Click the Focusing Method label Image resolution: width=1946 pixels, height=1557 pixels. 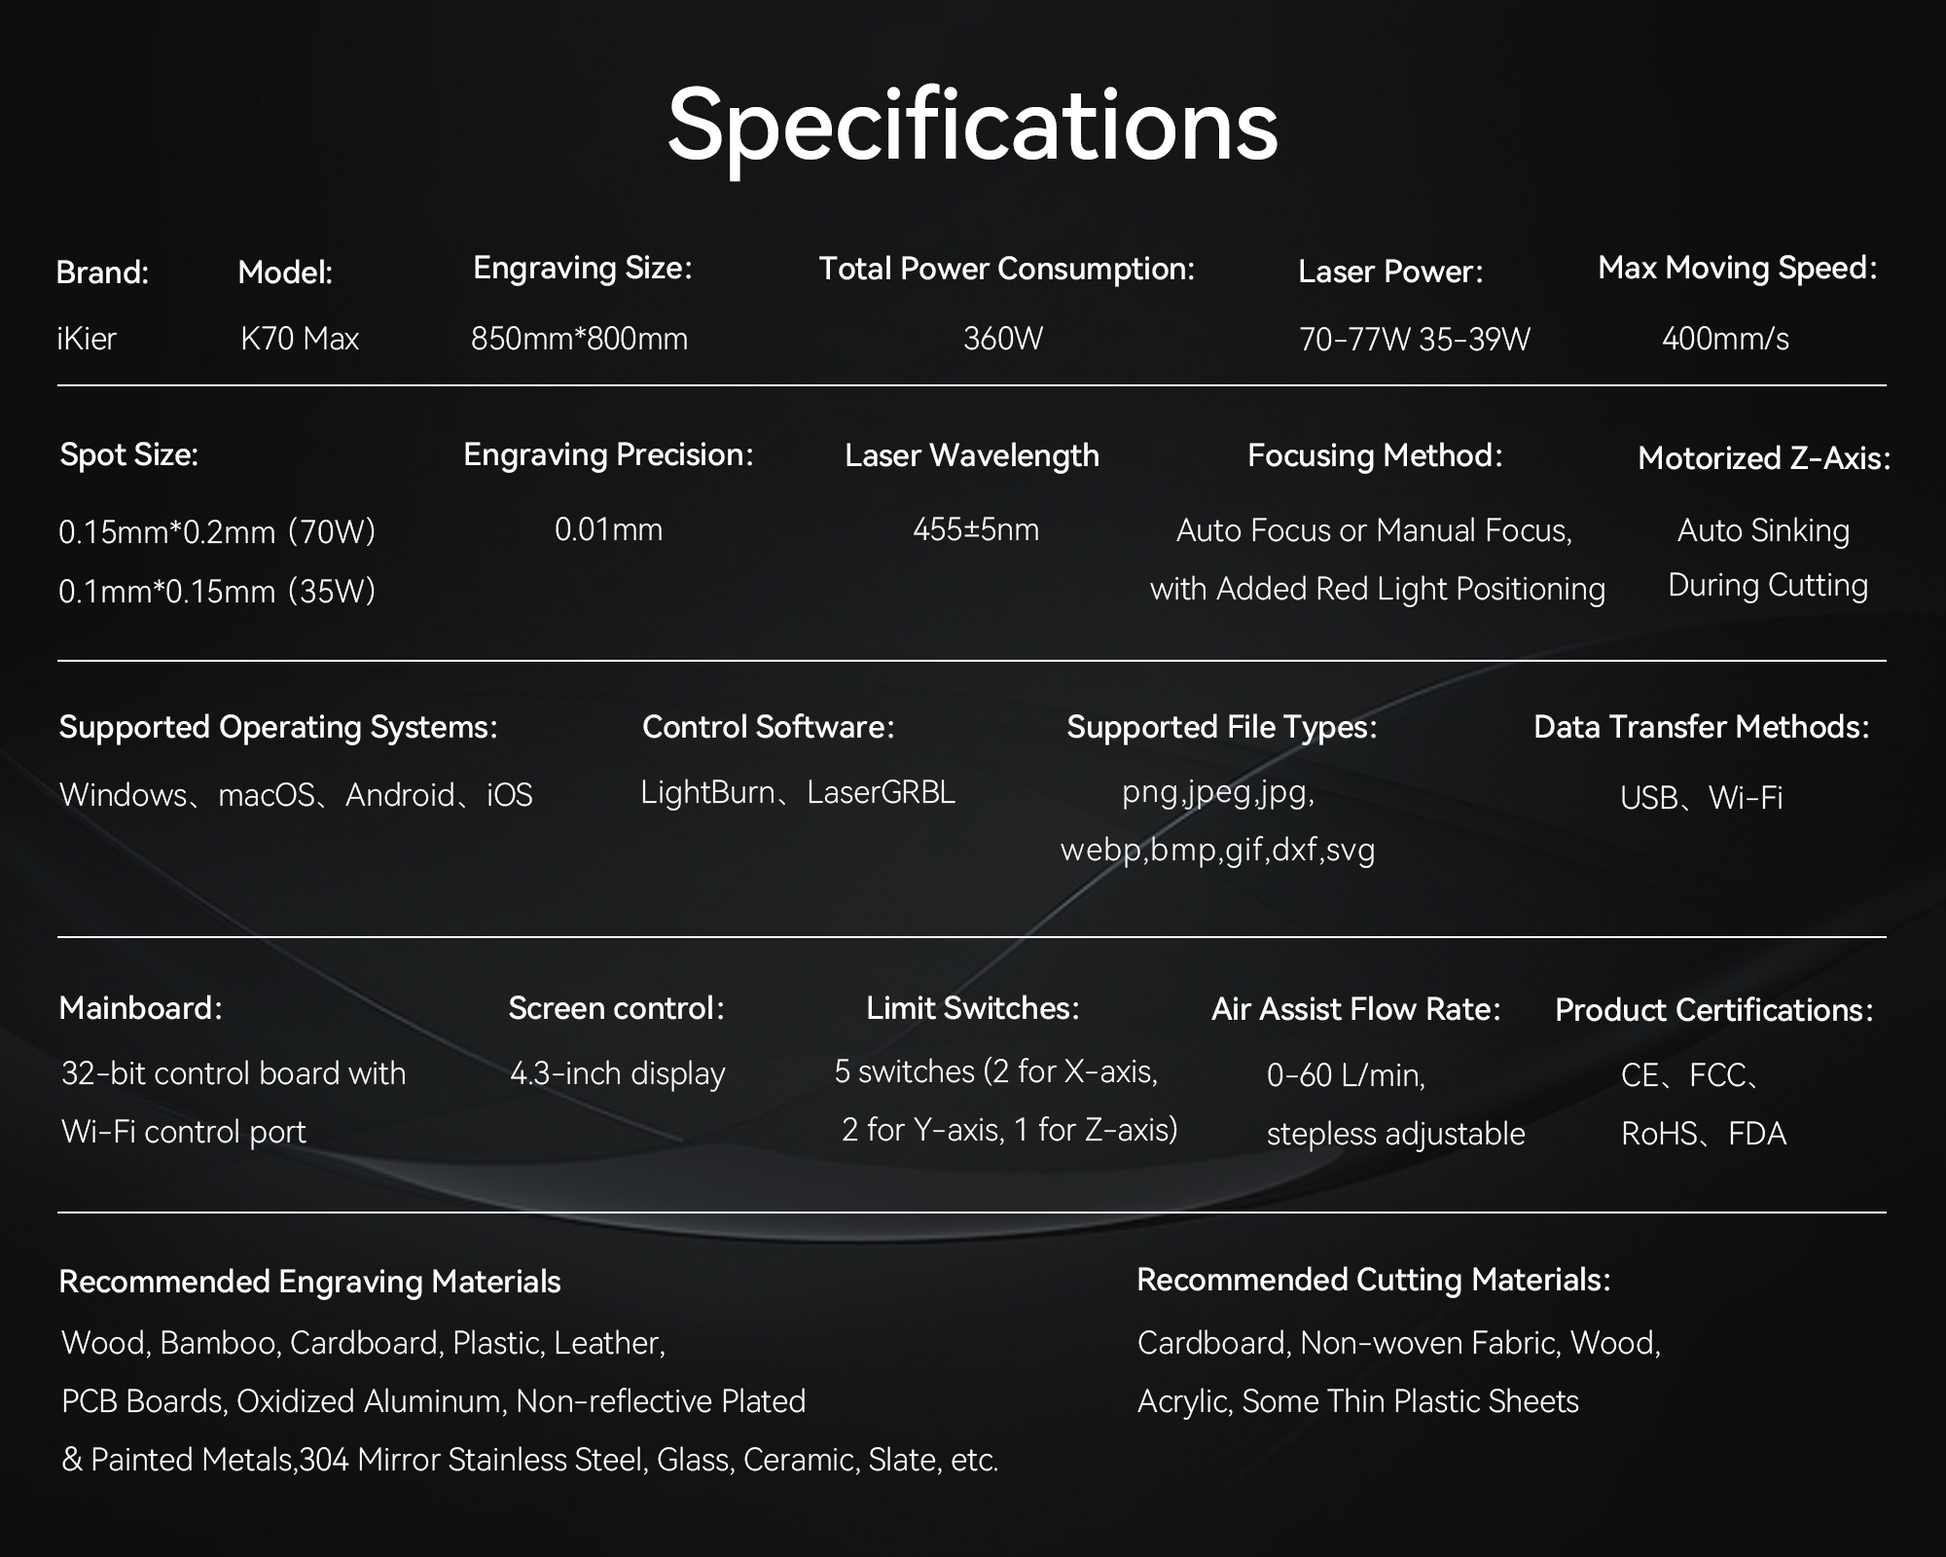[x=1374, y=456]
